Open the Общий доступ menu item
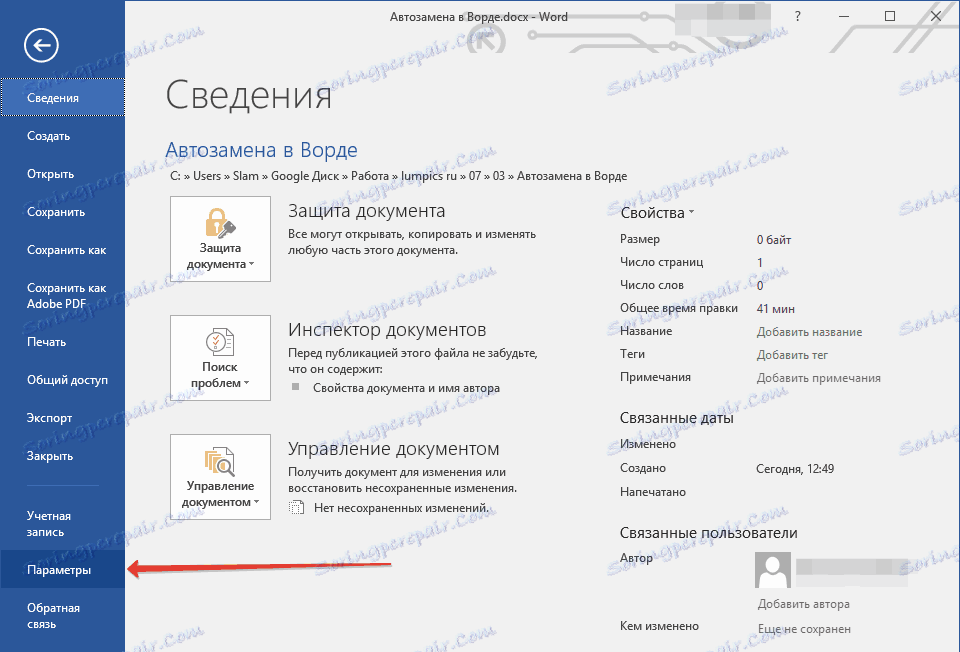This screenshot has width=960, height=652. tap(62, 380)
